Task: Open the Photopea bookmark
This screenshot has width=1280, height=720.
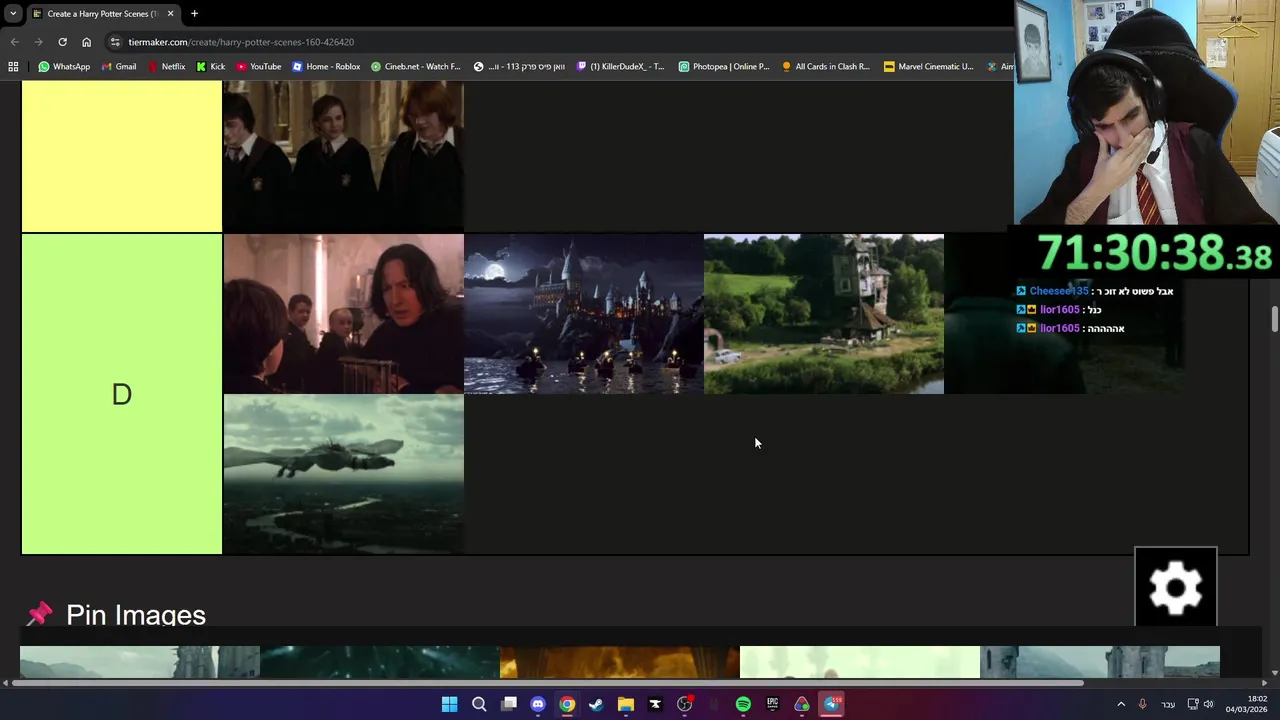Action: coord(724,67)
